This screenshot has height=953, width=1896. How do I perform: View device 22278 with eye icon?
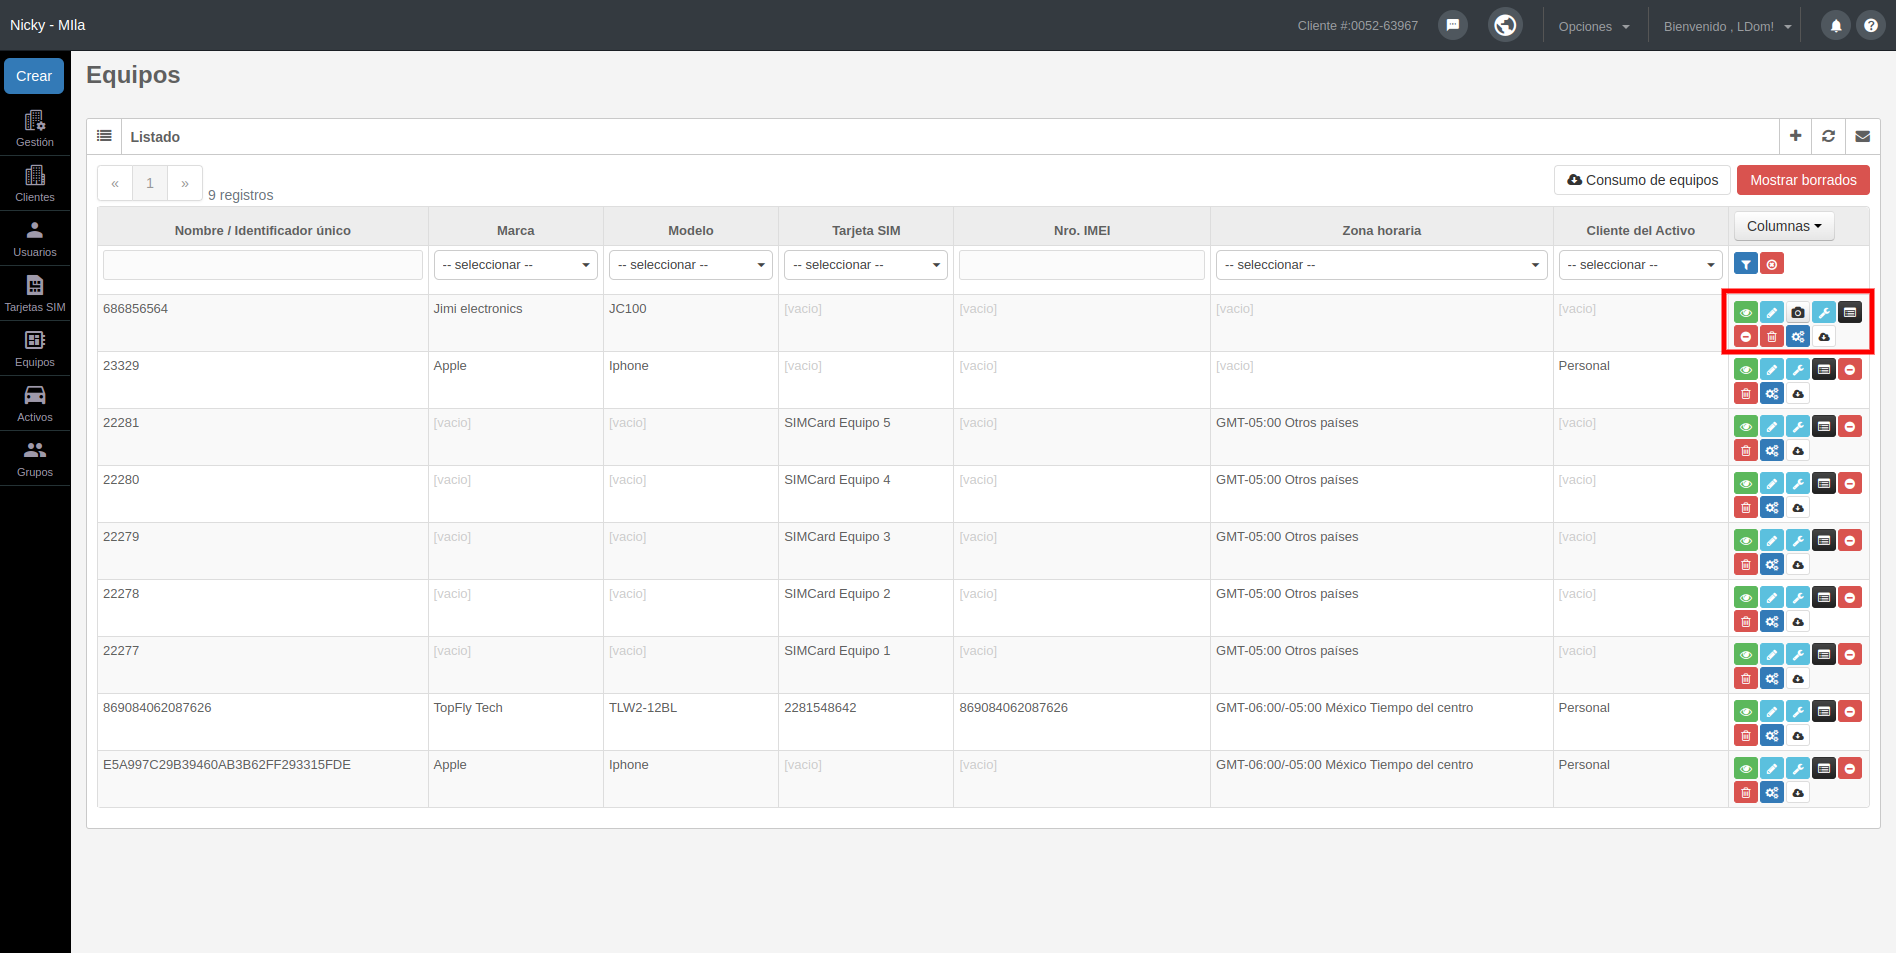1746,597
